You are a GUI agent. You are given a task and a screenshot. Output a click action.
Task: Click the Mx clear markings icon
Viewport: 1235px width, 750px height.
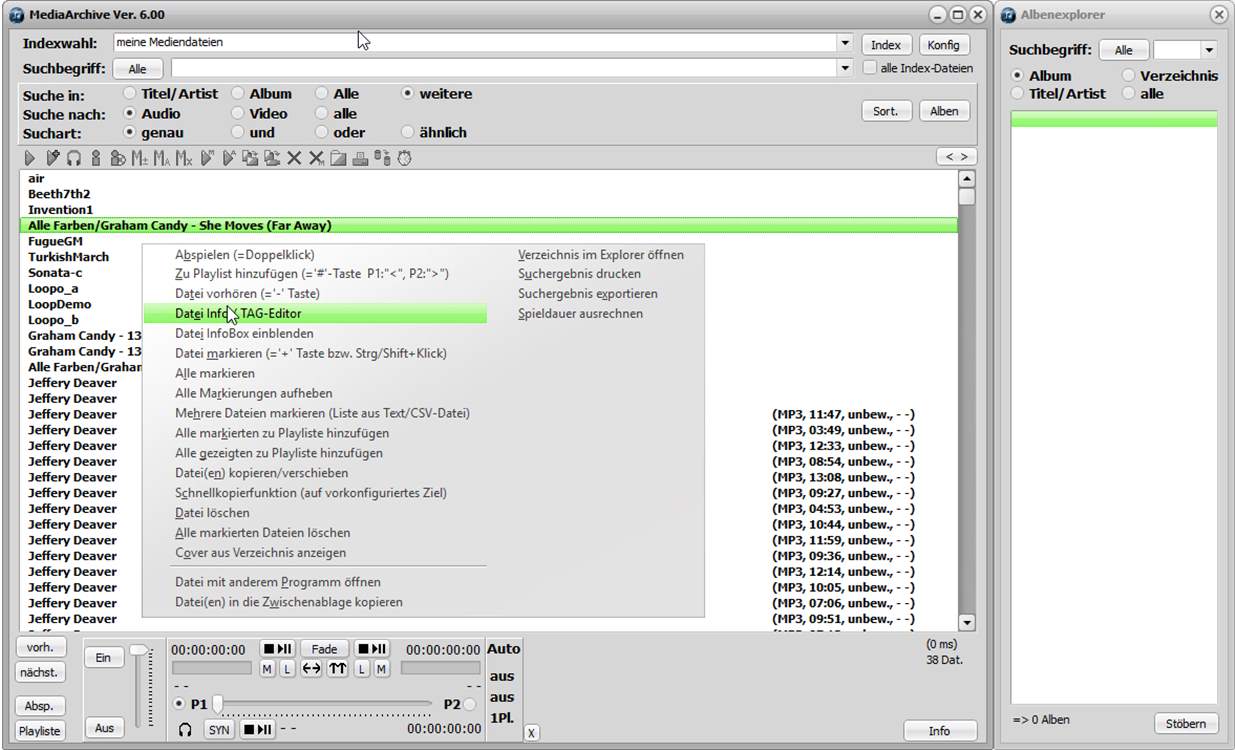click(184, 158)
